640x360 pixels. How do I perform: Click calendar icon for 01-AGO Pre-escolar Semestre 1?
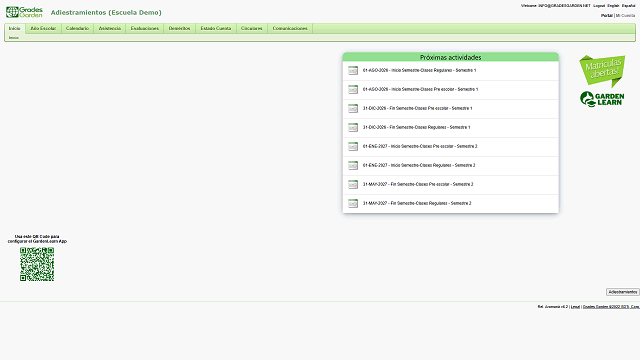coord(353,89)
